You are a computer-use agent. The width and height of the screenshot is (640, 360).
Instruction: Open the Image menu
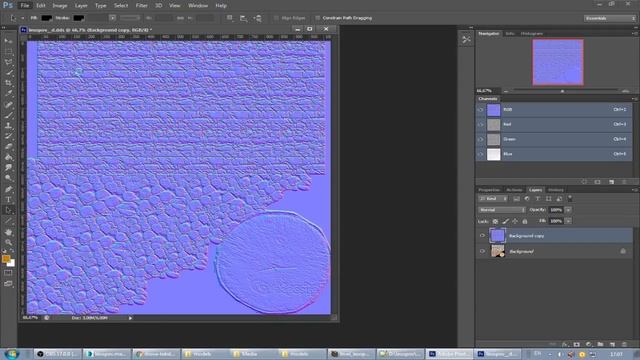pyautogui.click(x=60, y=6)
